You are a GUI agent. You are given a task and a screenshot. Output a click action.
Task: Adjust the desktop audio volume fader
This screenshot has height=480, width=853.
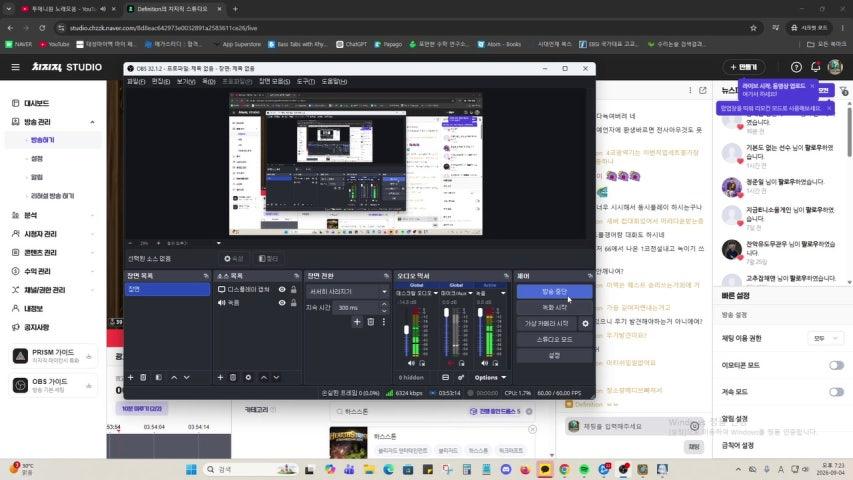click(x=406, y=330)
